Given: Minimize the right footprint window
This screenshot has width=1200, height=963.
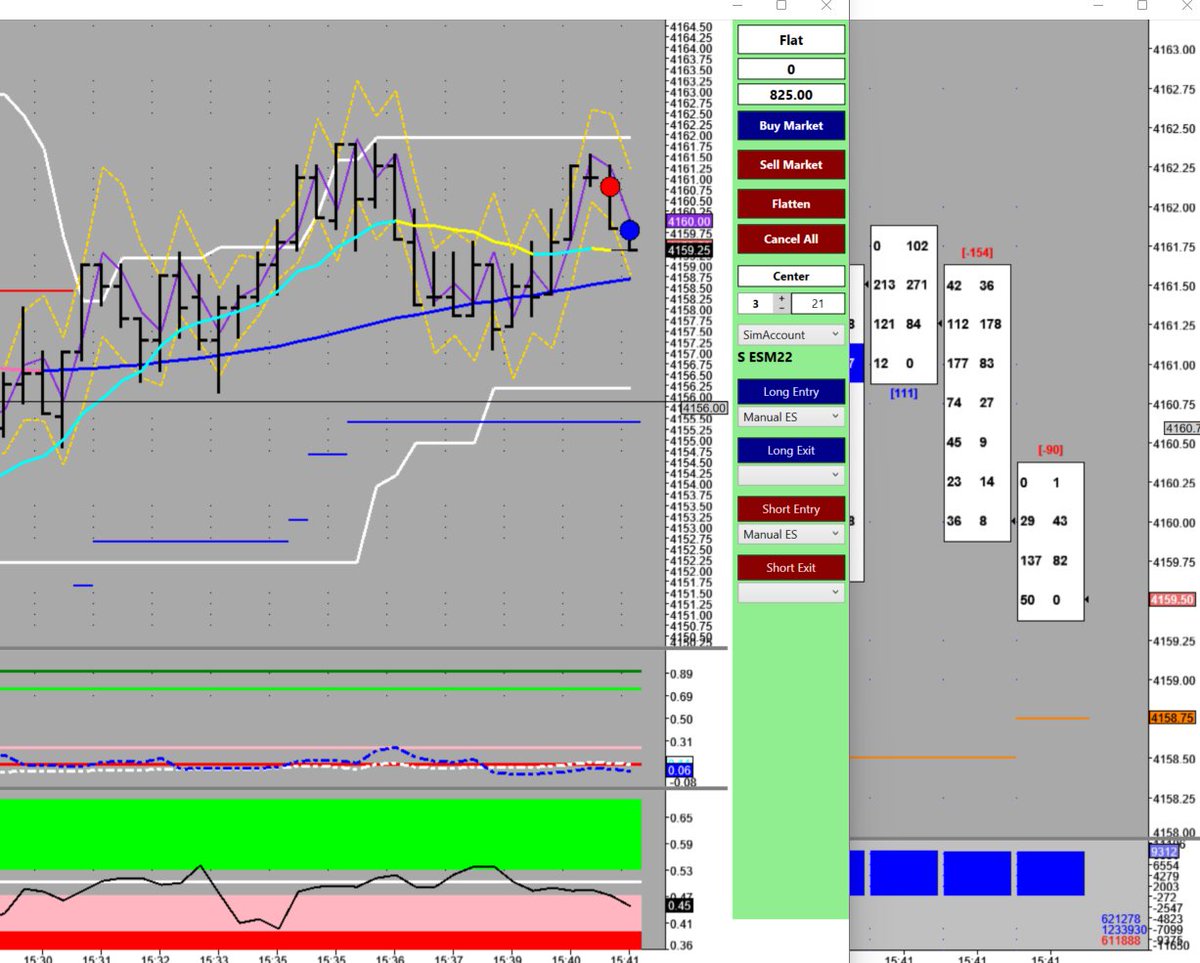Looking at the screenshot, I should 1098,5.
